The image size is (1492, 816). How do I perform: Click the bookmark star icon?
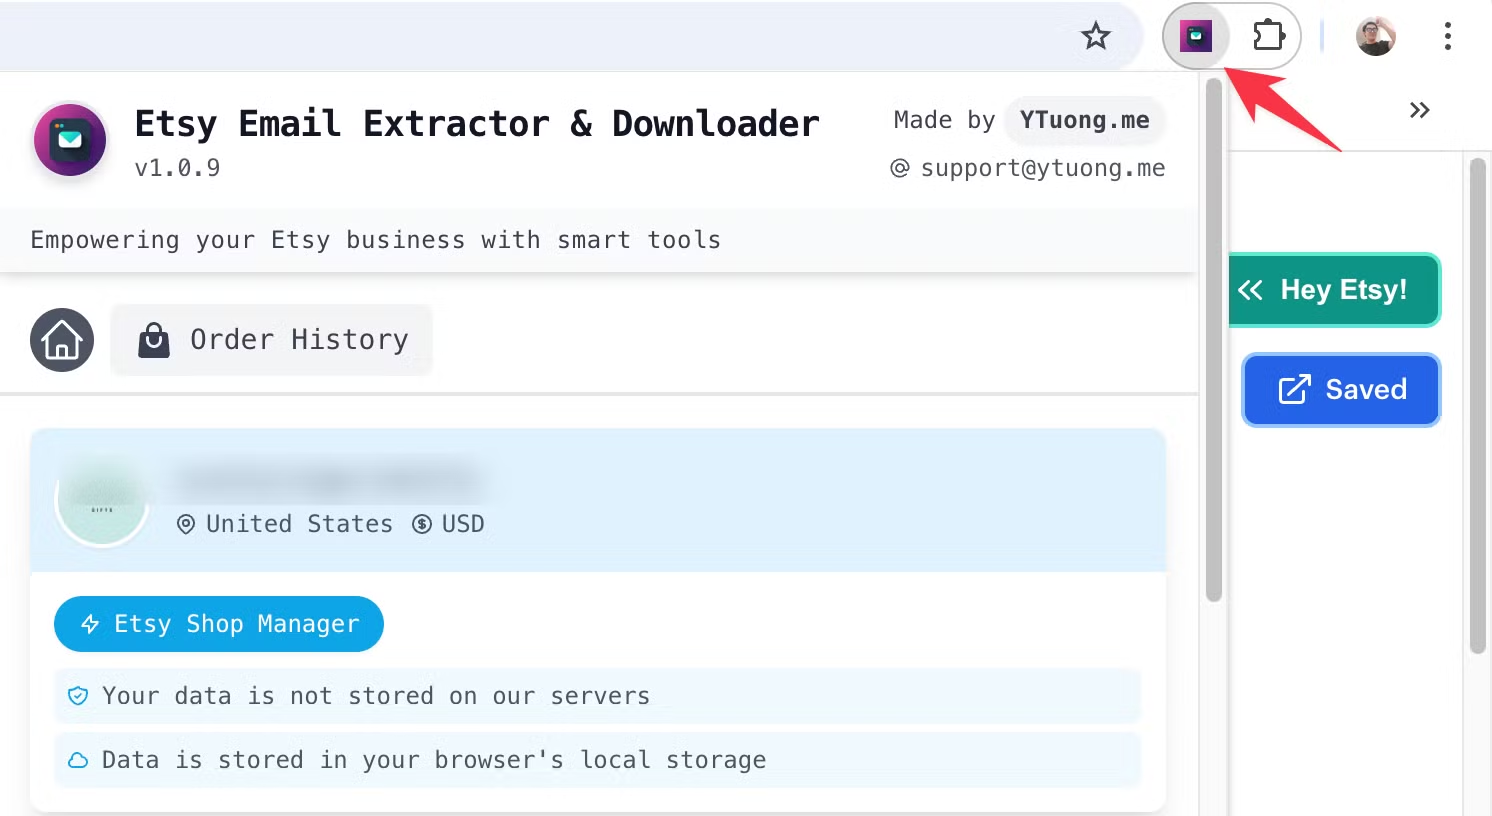coord(1096,37)
